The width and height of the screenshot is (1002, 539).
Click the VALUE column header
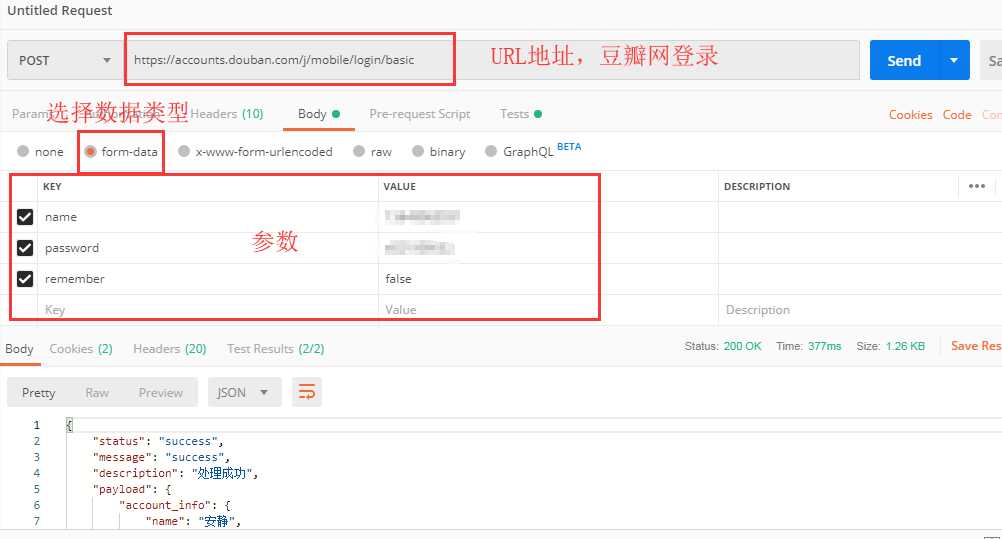tap(399, 186)
